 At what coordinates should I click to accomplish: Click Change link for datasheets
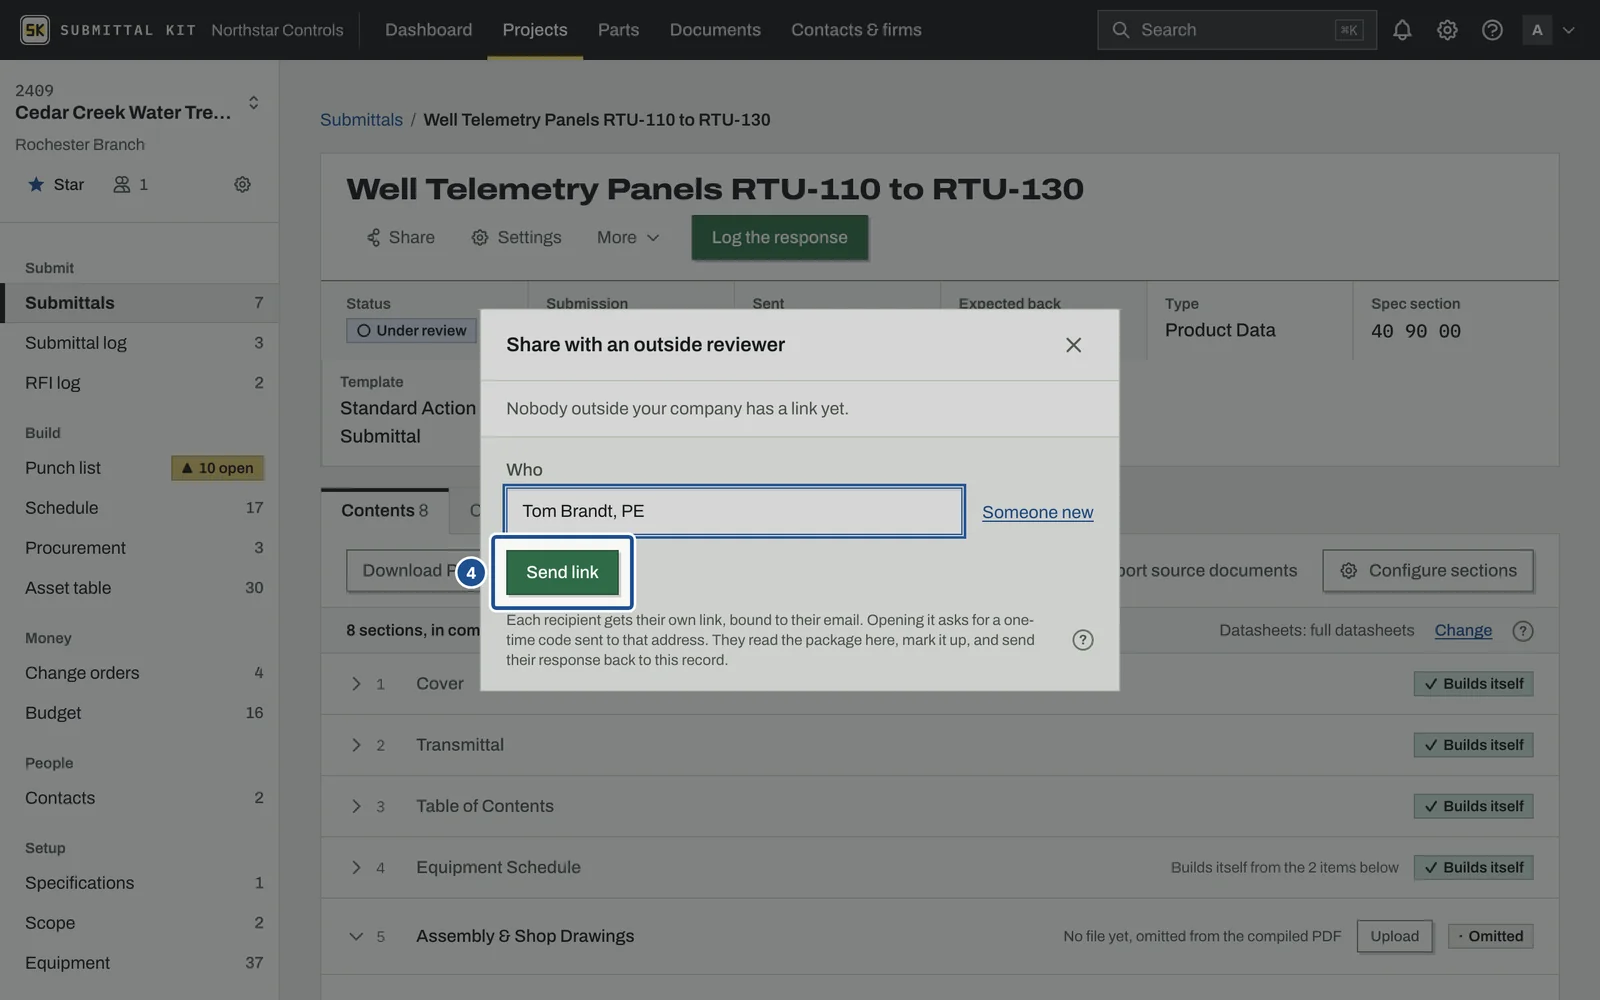click(1463, 630)
